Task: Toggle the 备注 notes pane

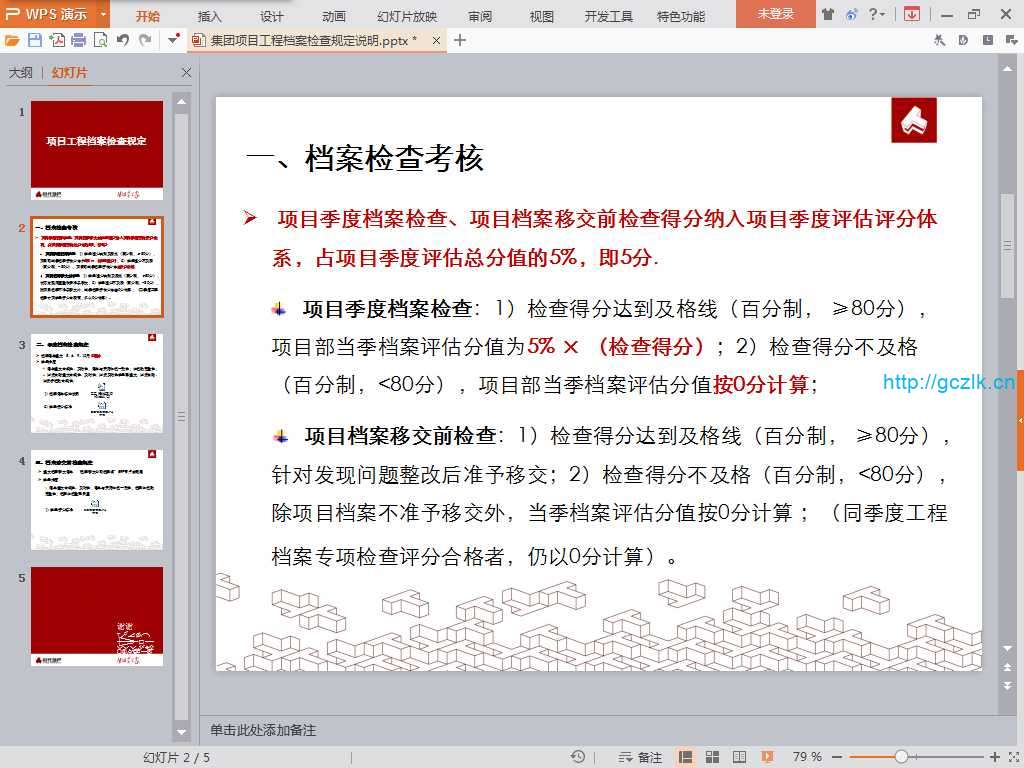Action: click(x=642, y=757)
